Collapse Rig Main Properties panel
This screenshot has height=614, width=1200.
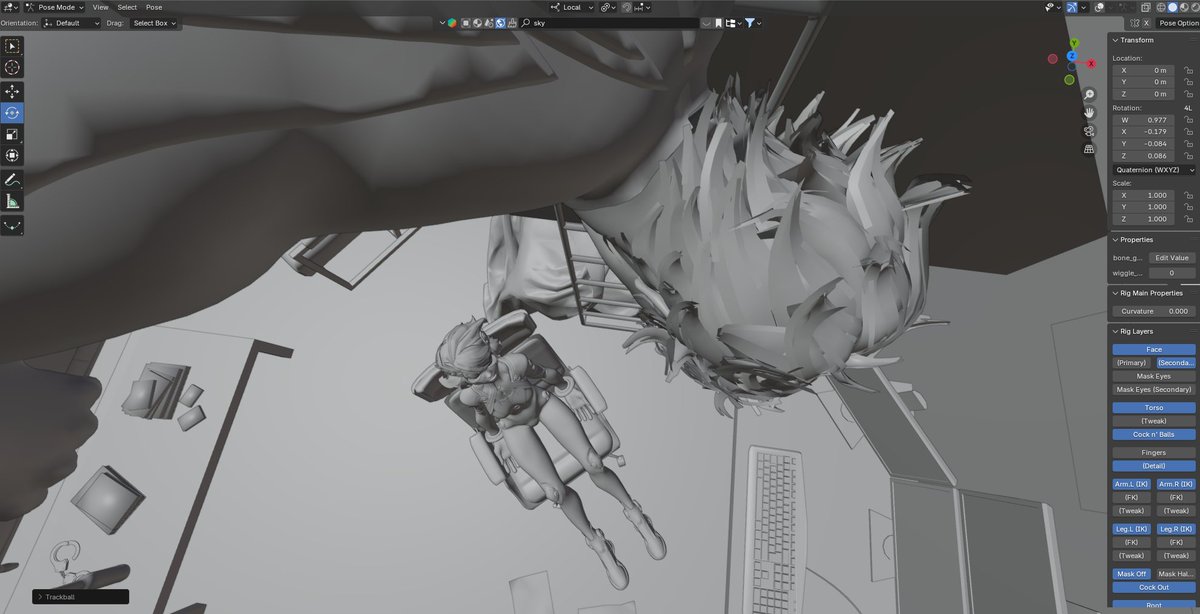tap(1148, 293)
